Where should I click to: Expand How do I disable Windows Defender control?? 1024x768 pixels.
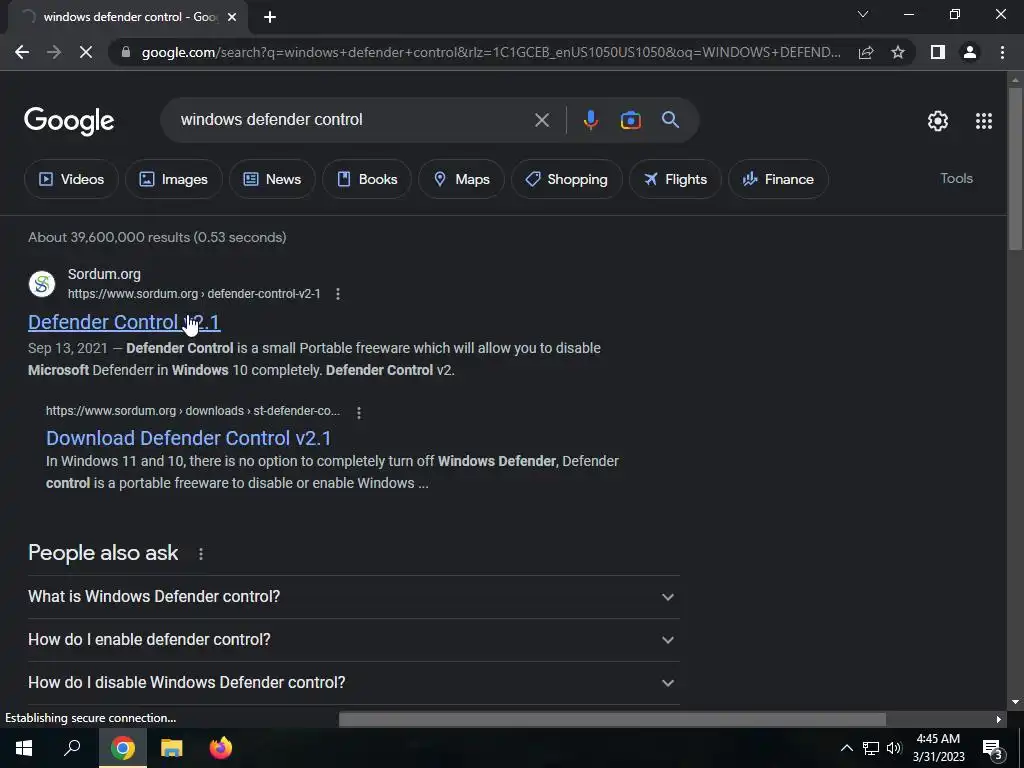(x=353, y=682)
